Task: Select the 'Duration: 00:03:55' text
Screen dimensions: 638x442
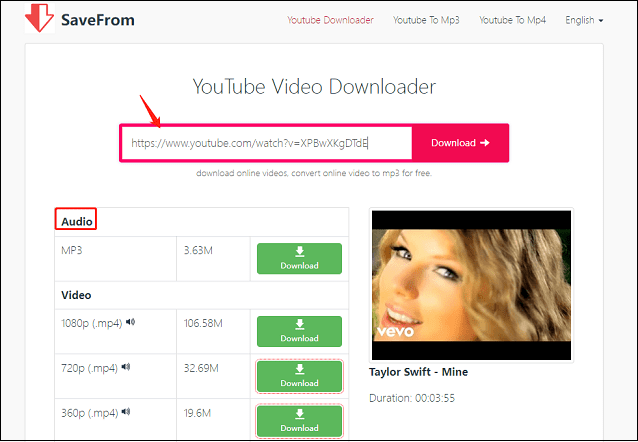Action: 412,398
